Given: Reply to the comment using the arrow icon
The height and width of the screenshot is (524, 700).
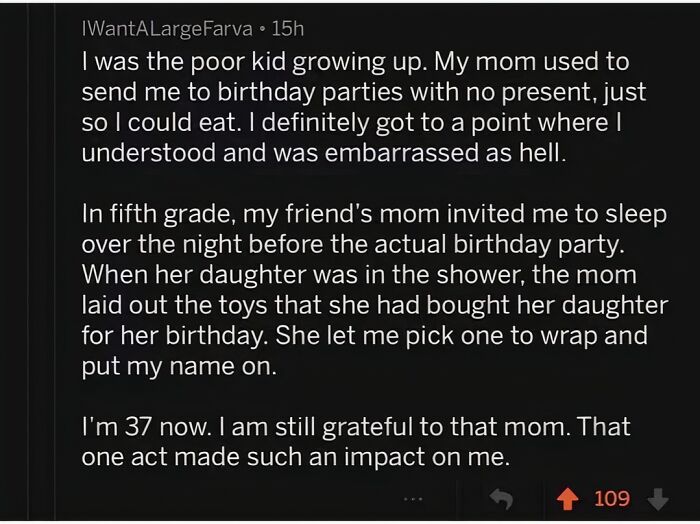Looking at the screenshot, I should click(x=501, y=498).
